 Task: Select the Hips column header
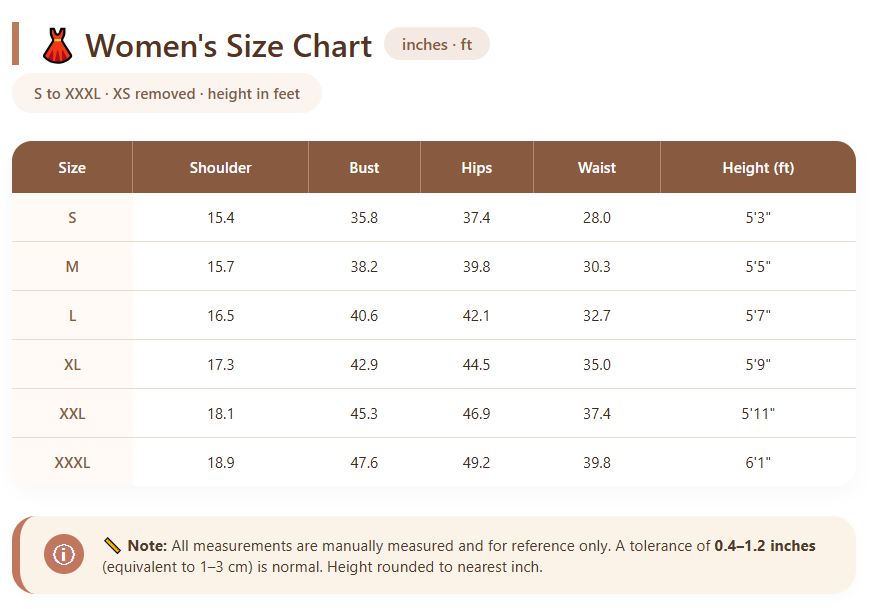pos(476,168)
